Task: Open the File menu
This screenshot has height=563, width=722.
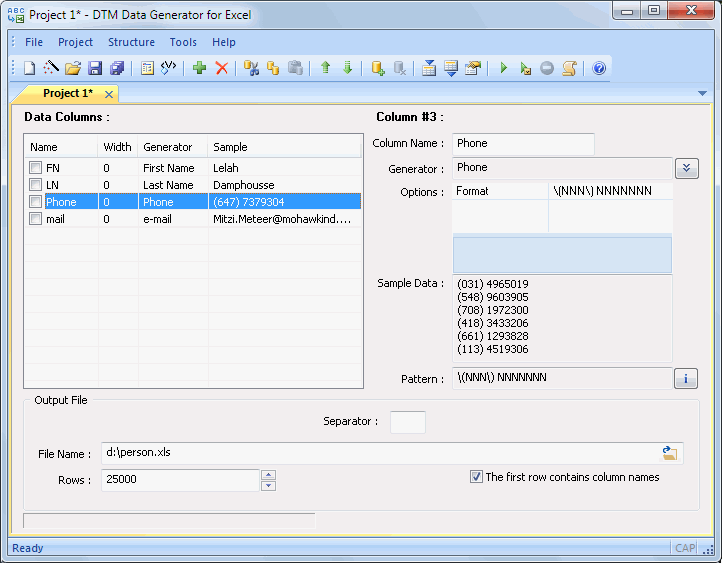Action: point(34,42)
